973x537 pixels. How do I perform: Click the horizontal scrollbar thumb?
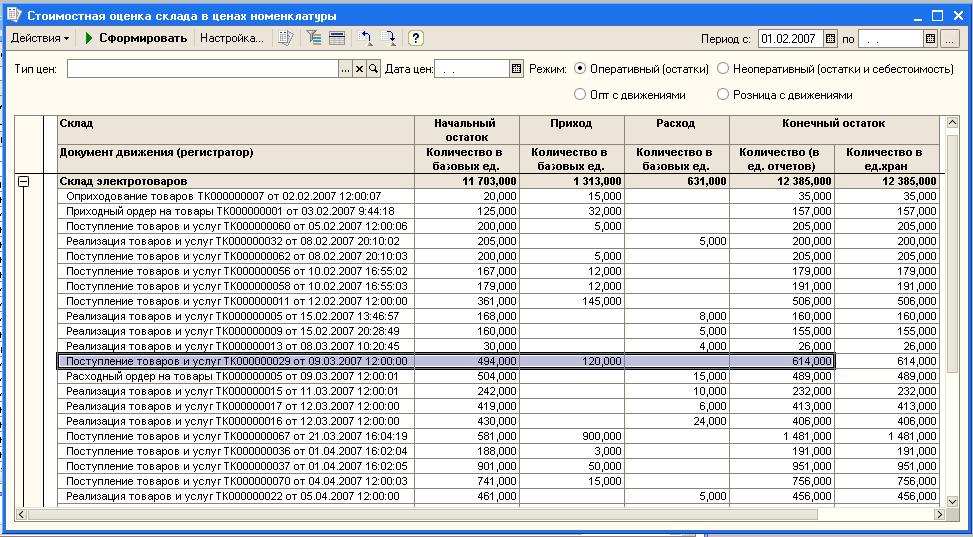pos(423,515)
